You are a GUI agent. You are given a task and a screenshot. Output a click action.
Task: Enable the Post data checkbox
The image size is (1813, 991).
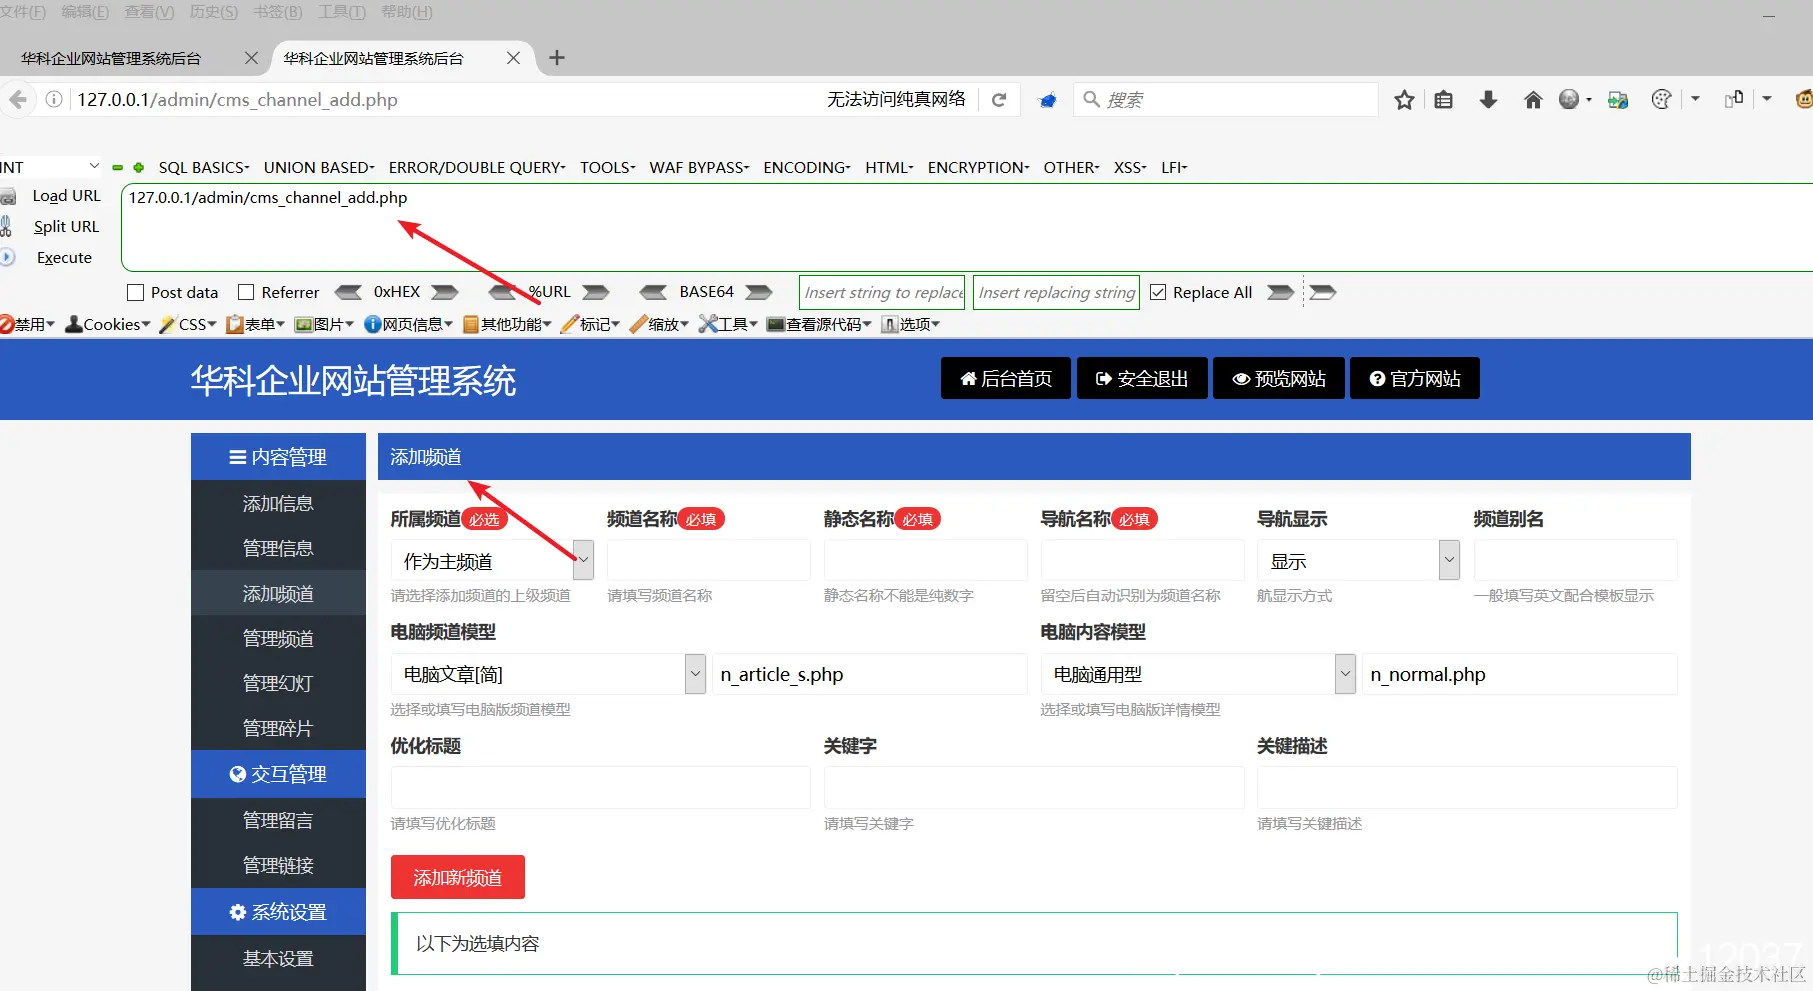136,292
